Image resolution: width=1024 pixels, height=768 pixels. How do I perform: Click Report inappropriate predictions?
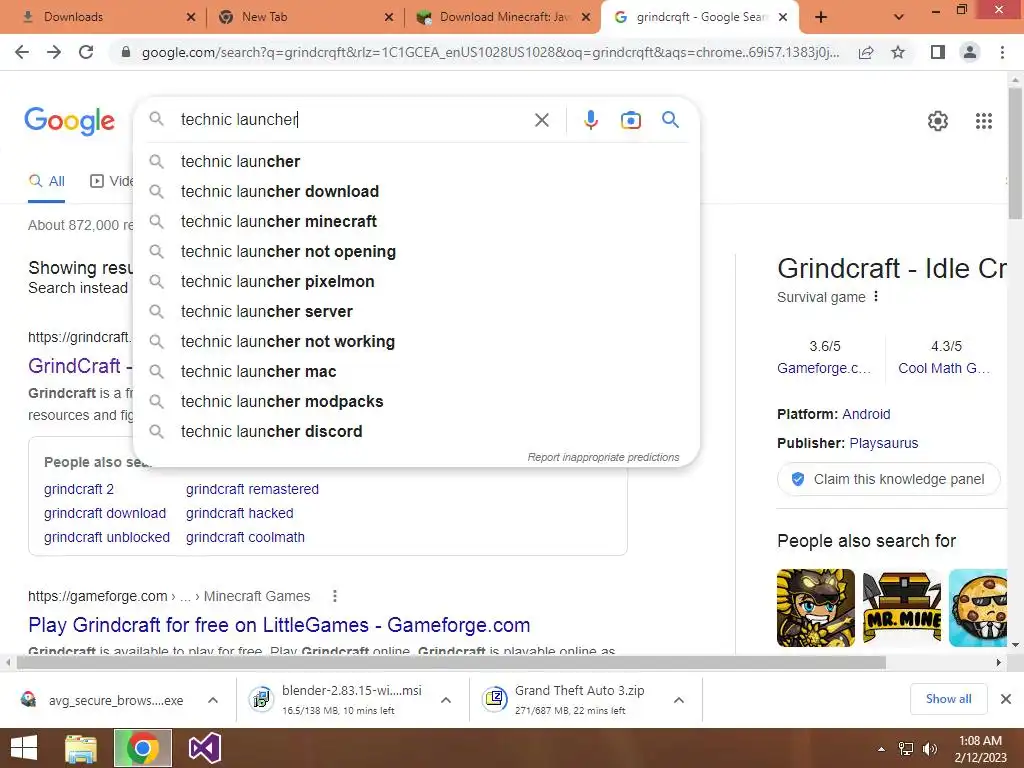coord(603,457)
